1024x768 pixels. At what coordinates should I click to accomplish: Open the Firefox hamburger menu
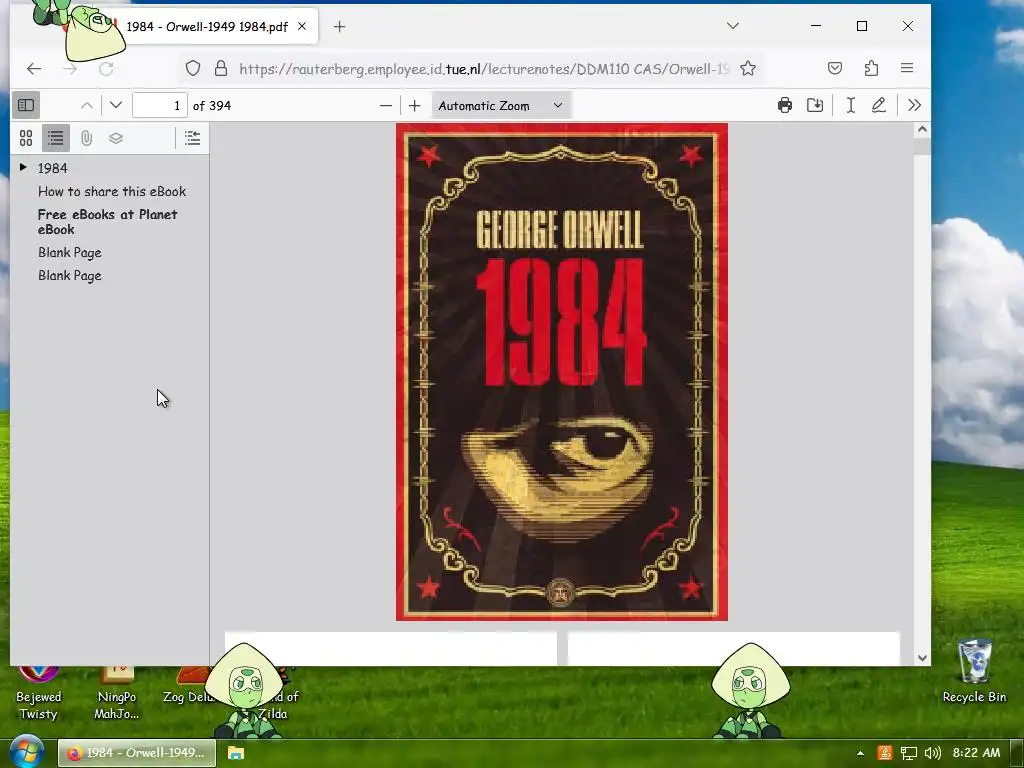tap(906, 68)
